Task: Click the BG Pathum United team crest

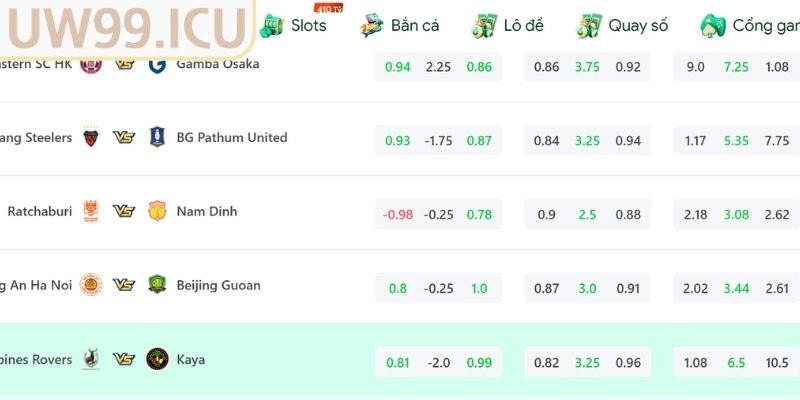Action: [x=156, y=138]
